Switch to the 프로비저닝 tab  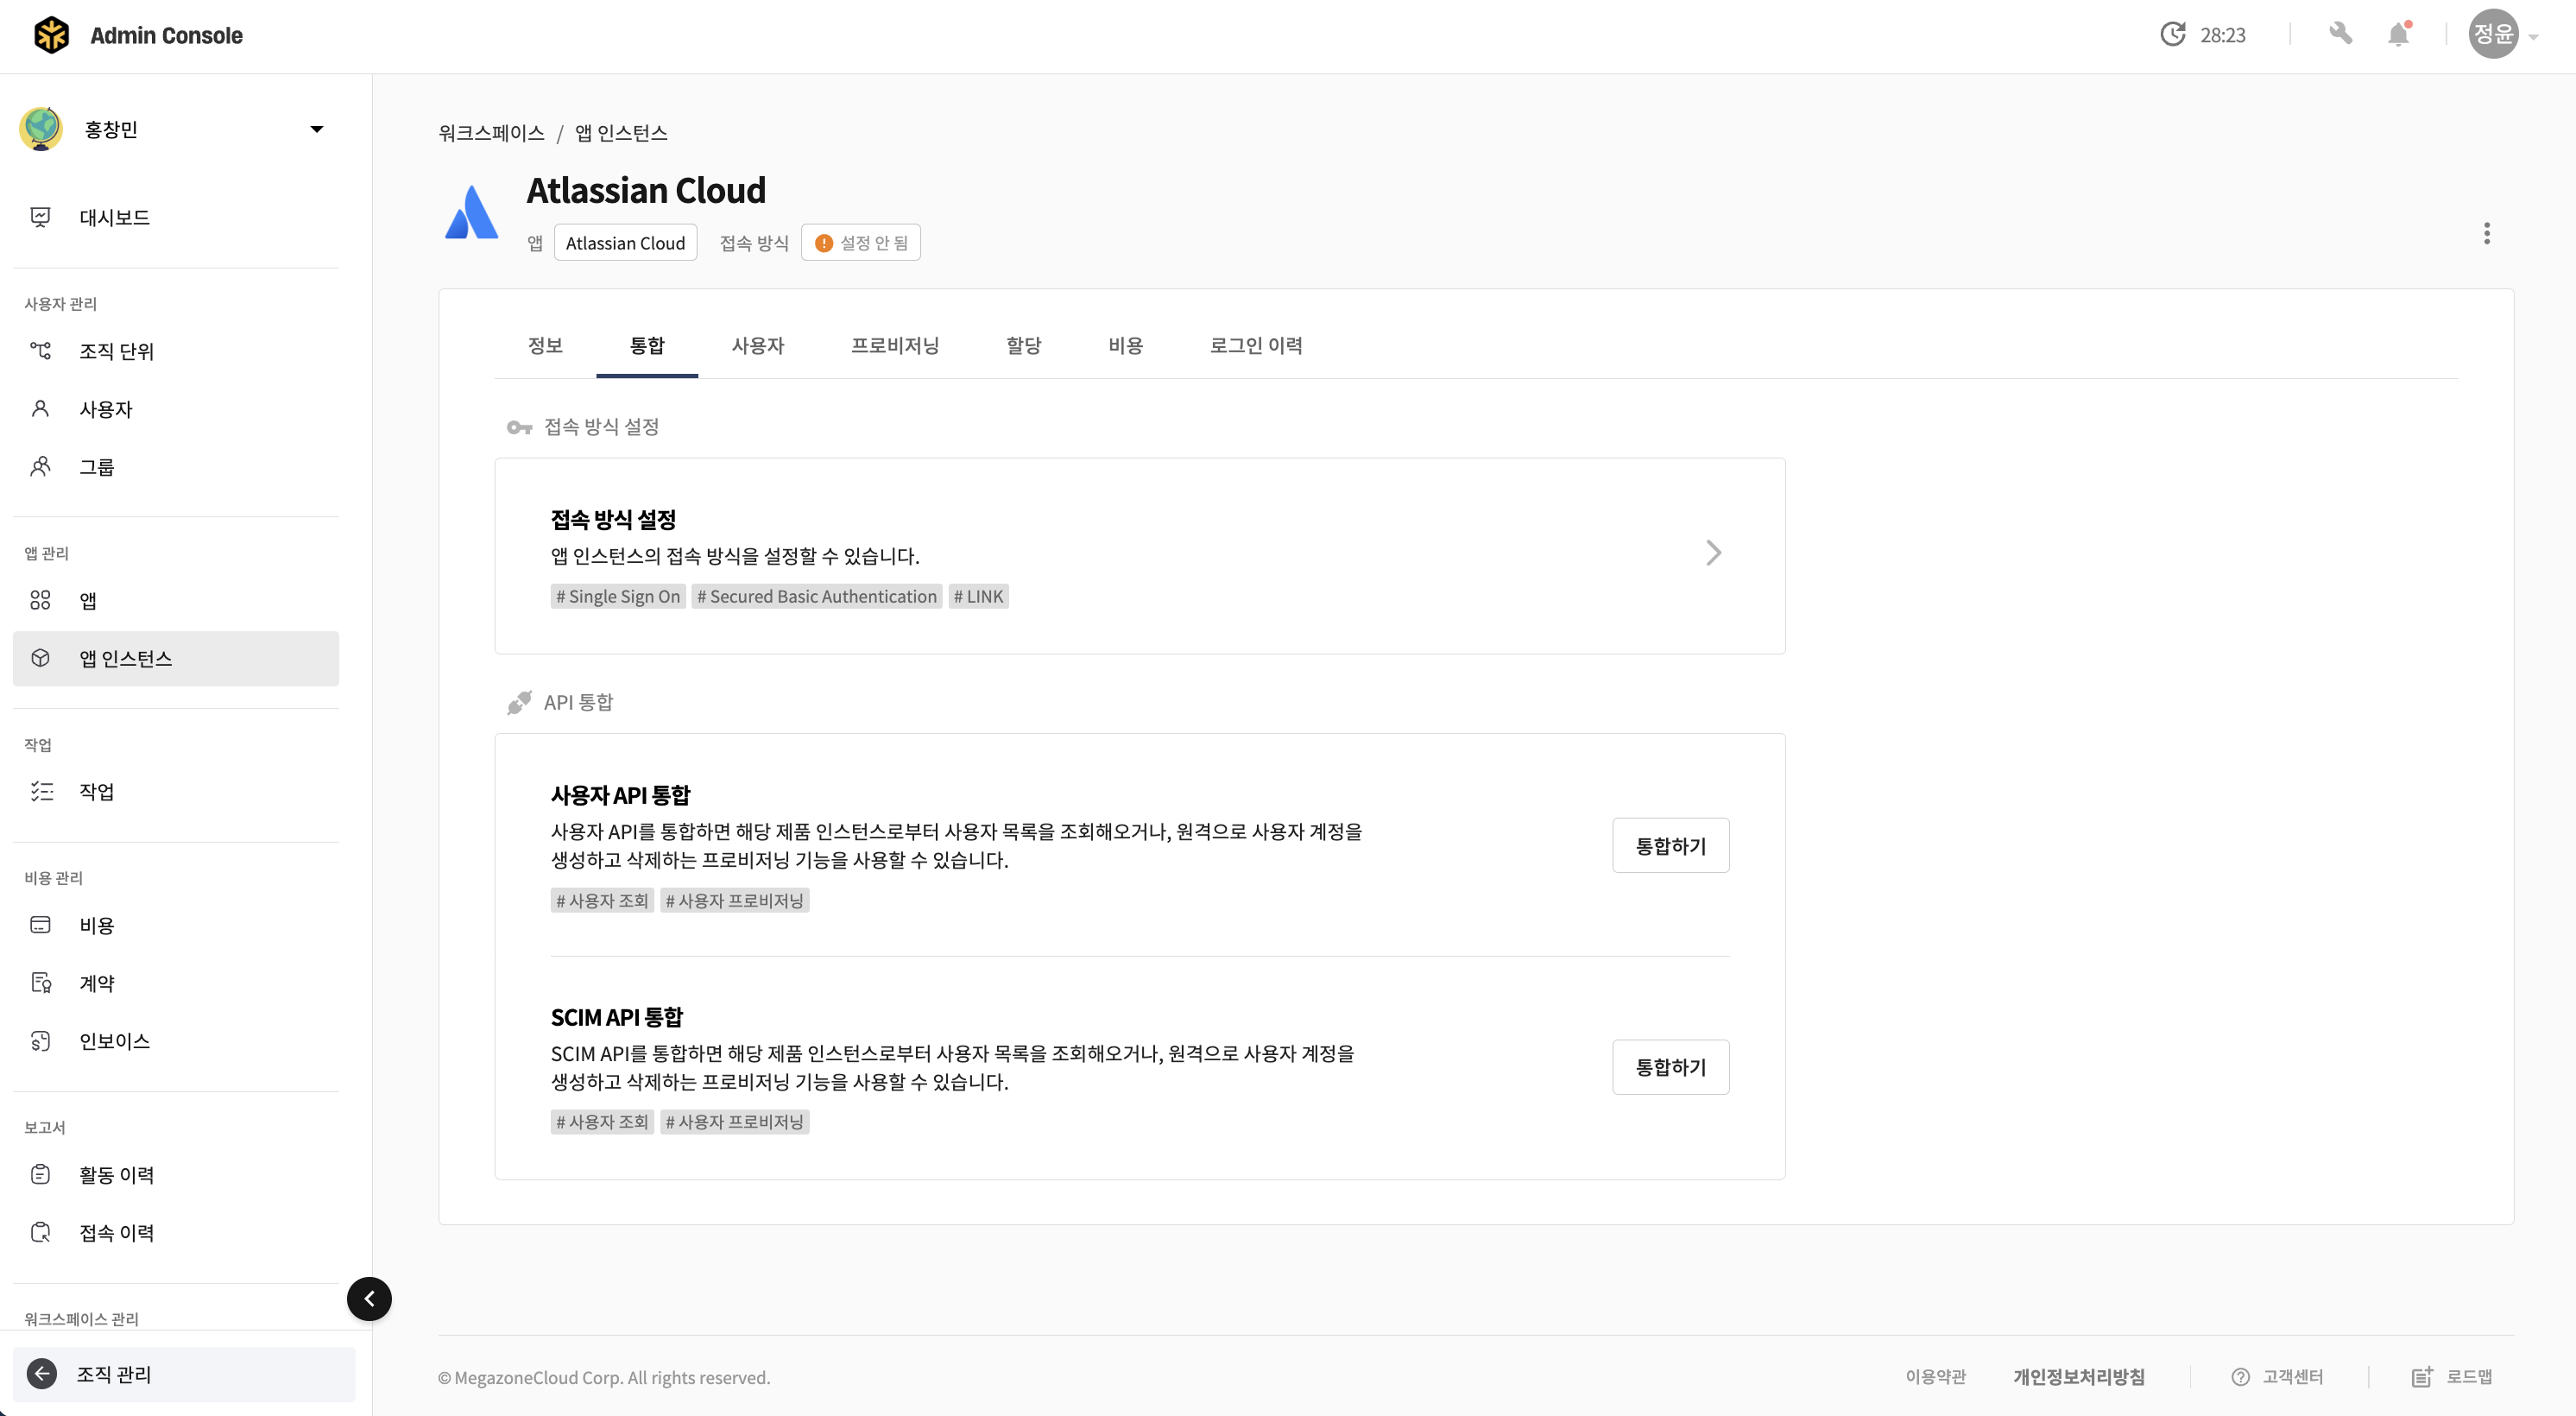pyautogui.click(x=895, y=345)
